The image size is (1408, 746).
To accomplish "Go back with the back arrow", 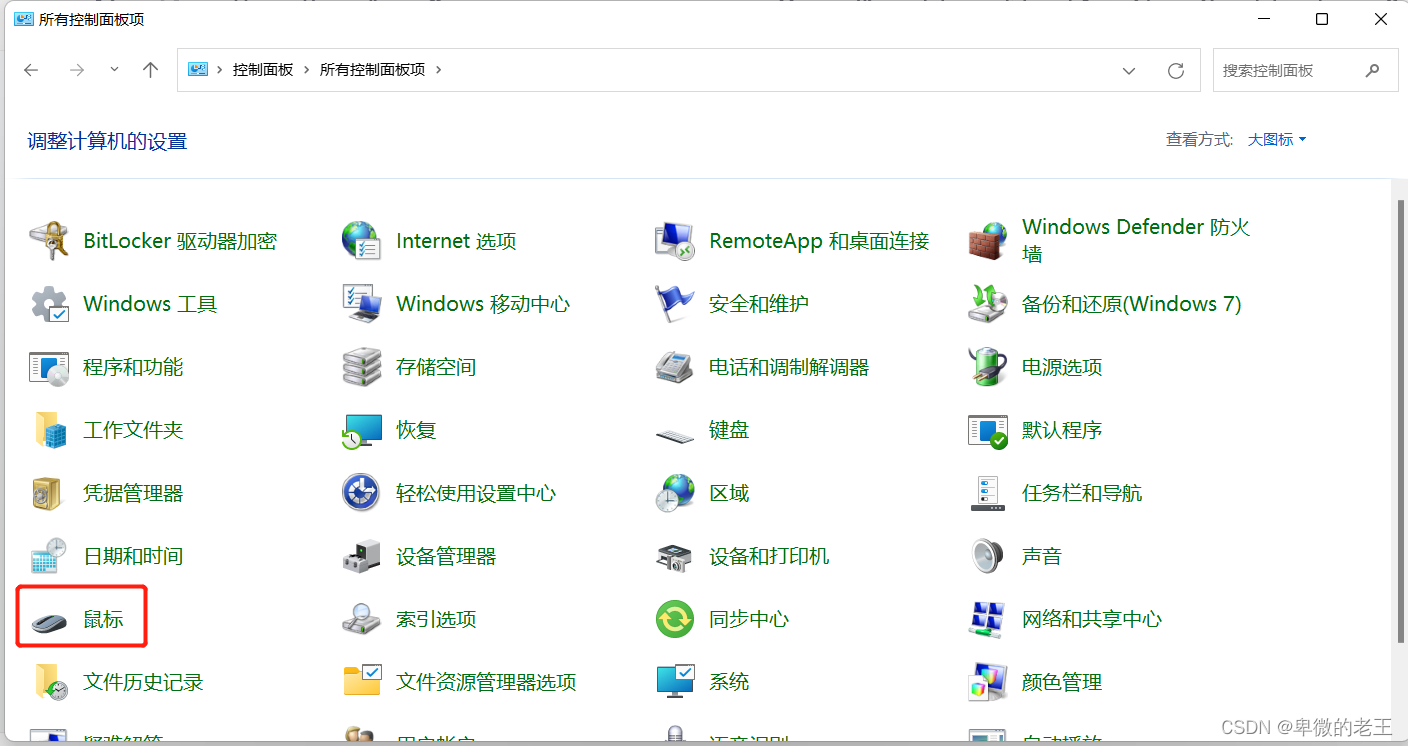I will click(31, 70).
